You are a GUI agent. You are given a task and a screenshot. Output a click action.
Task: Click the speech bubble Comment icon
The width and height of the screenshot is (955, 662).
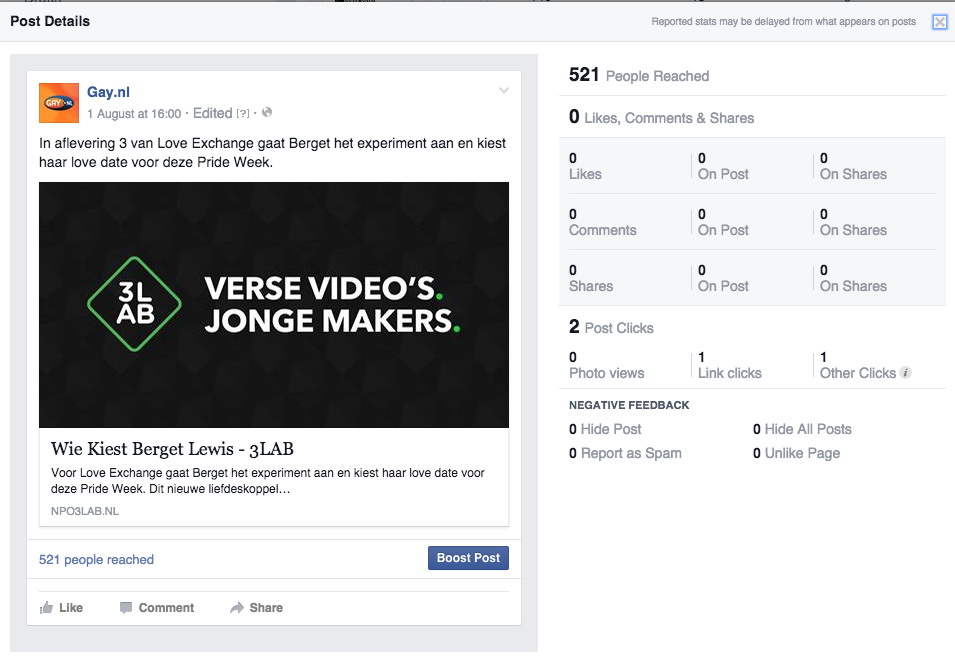(126, 608)
